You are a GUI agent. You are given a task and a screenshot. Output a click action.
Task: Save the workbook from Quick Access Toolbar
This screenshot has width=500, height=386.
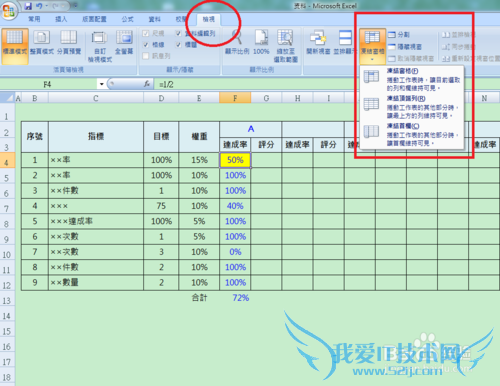coord(28,6)
